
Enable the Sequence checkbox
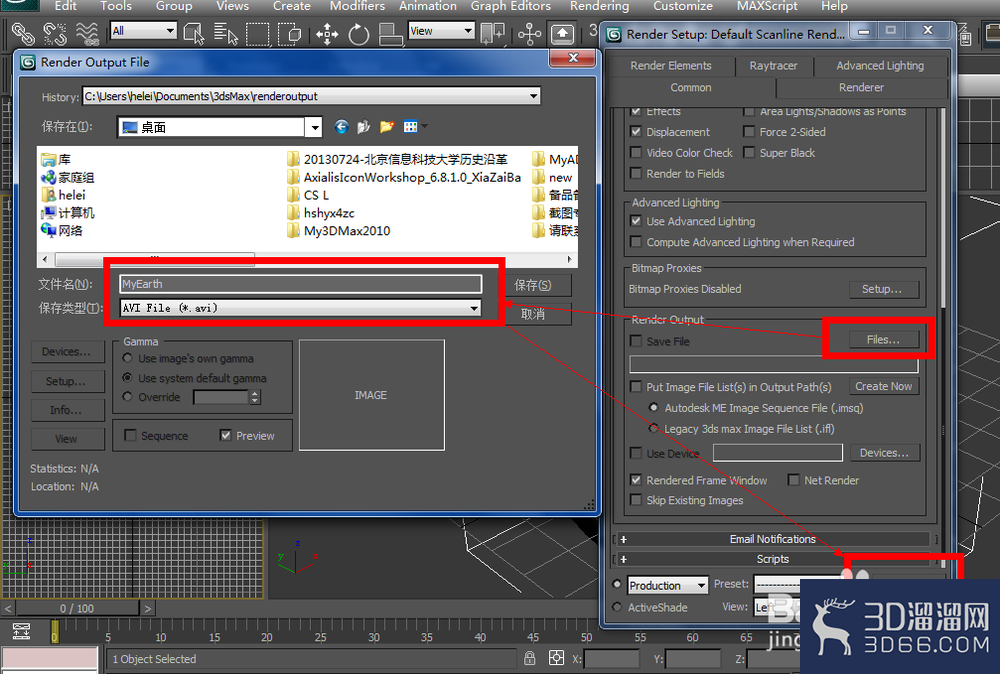tap(131, 436)
